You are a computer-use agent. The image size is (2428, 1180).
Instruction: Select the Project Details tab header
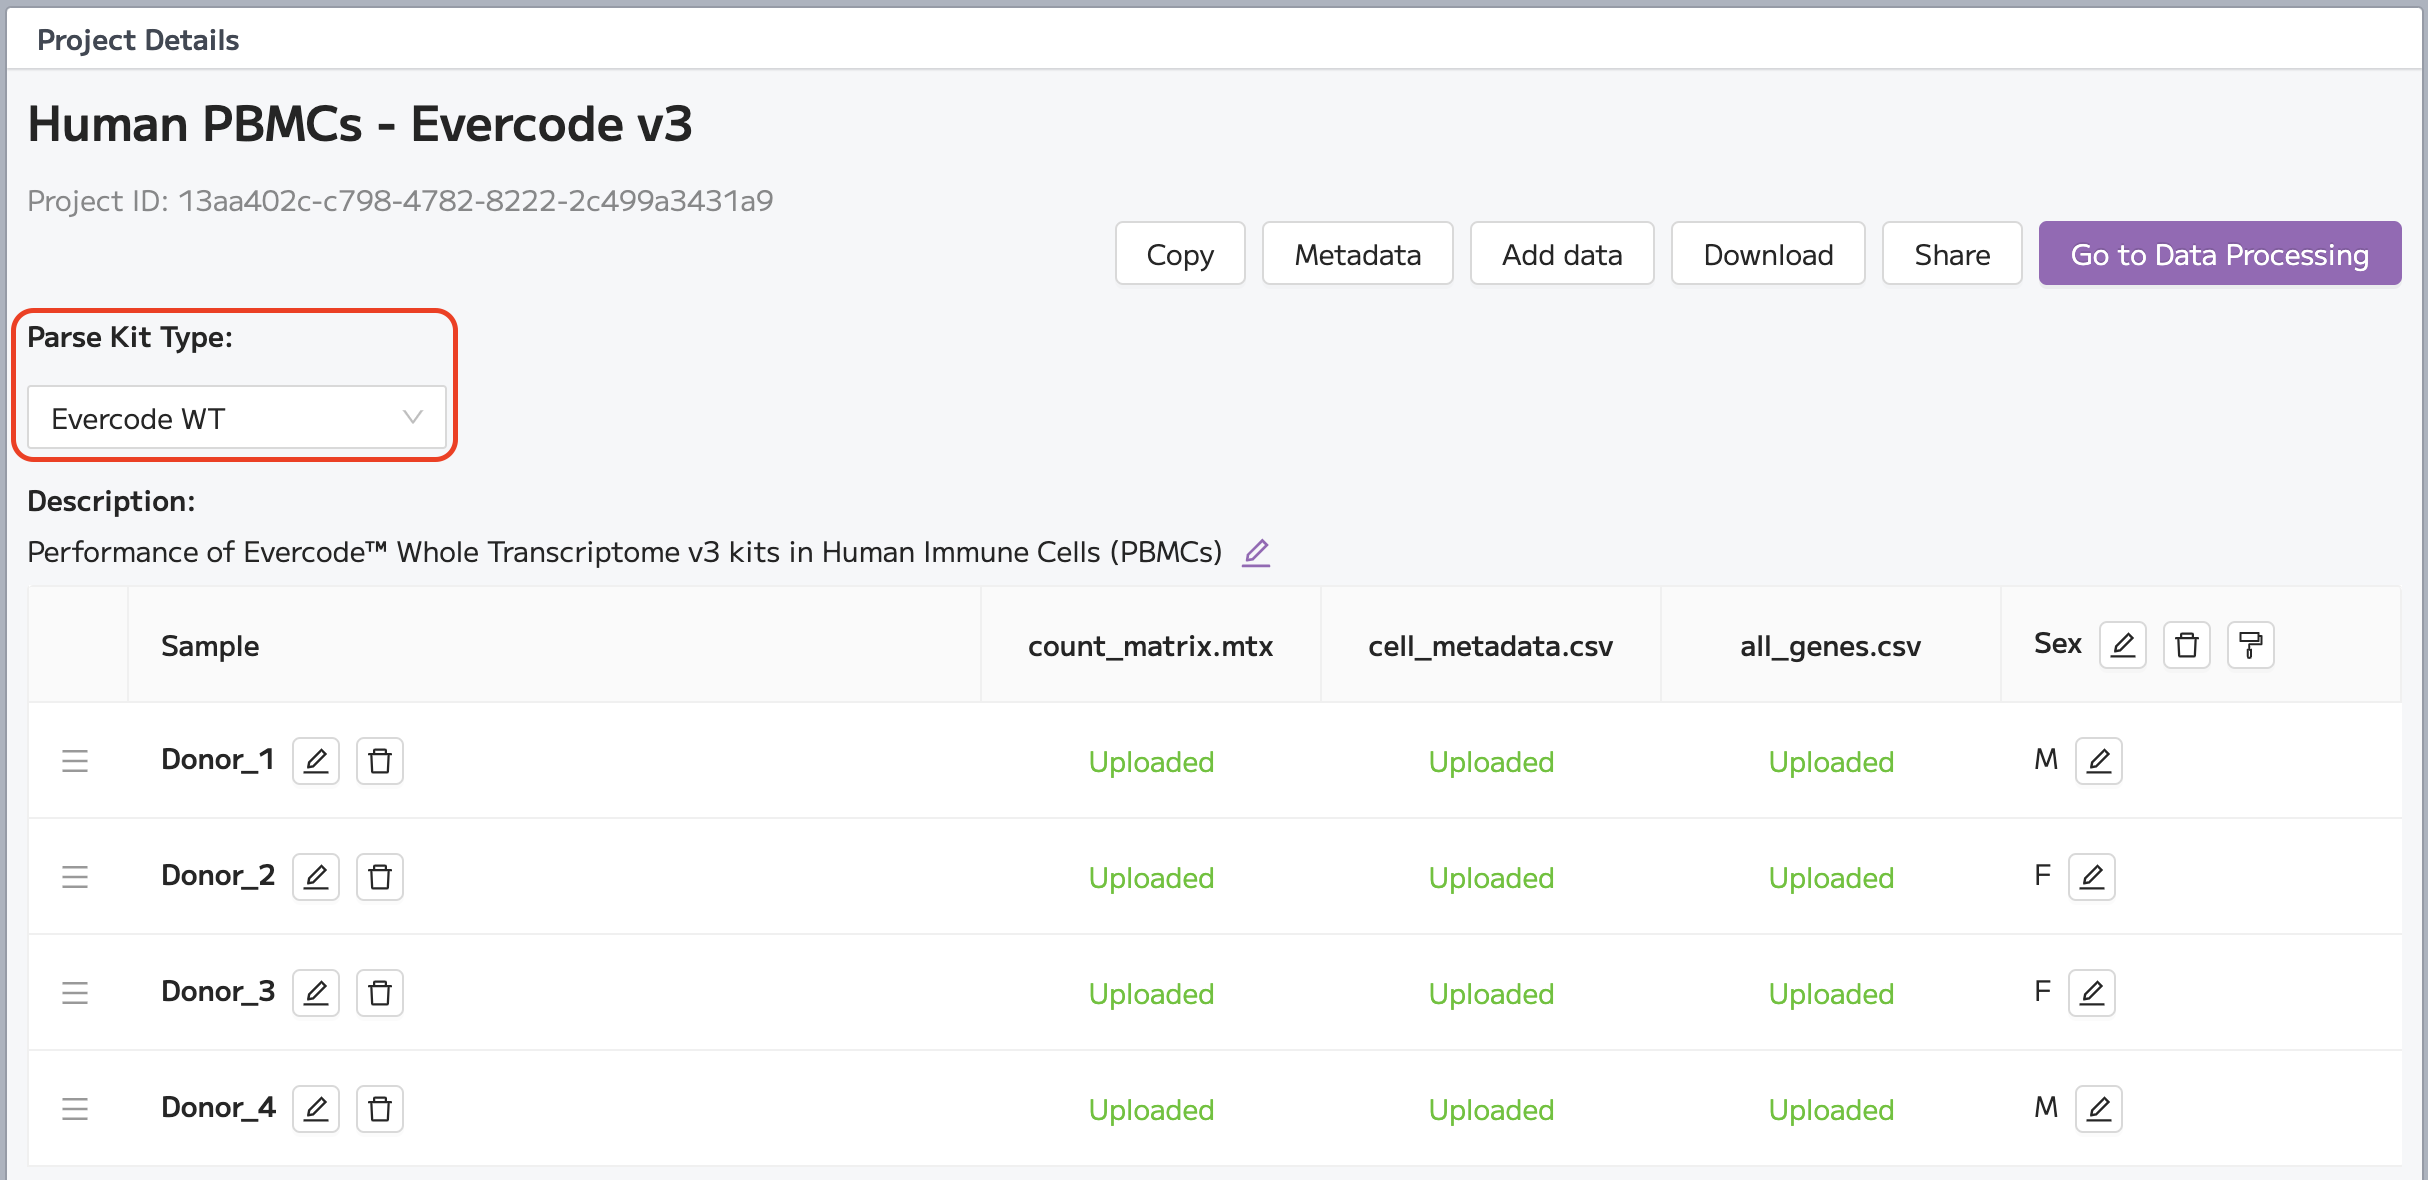click(138, 40)
